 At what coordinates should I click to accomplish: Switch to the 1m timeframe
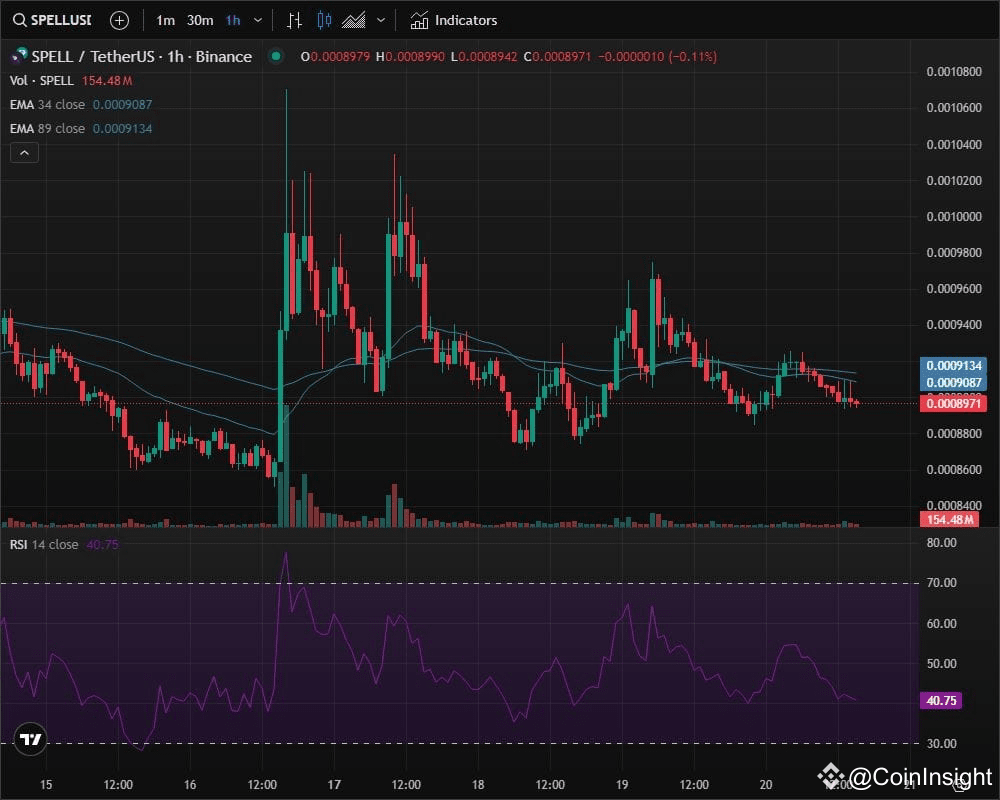pos(165,20)
